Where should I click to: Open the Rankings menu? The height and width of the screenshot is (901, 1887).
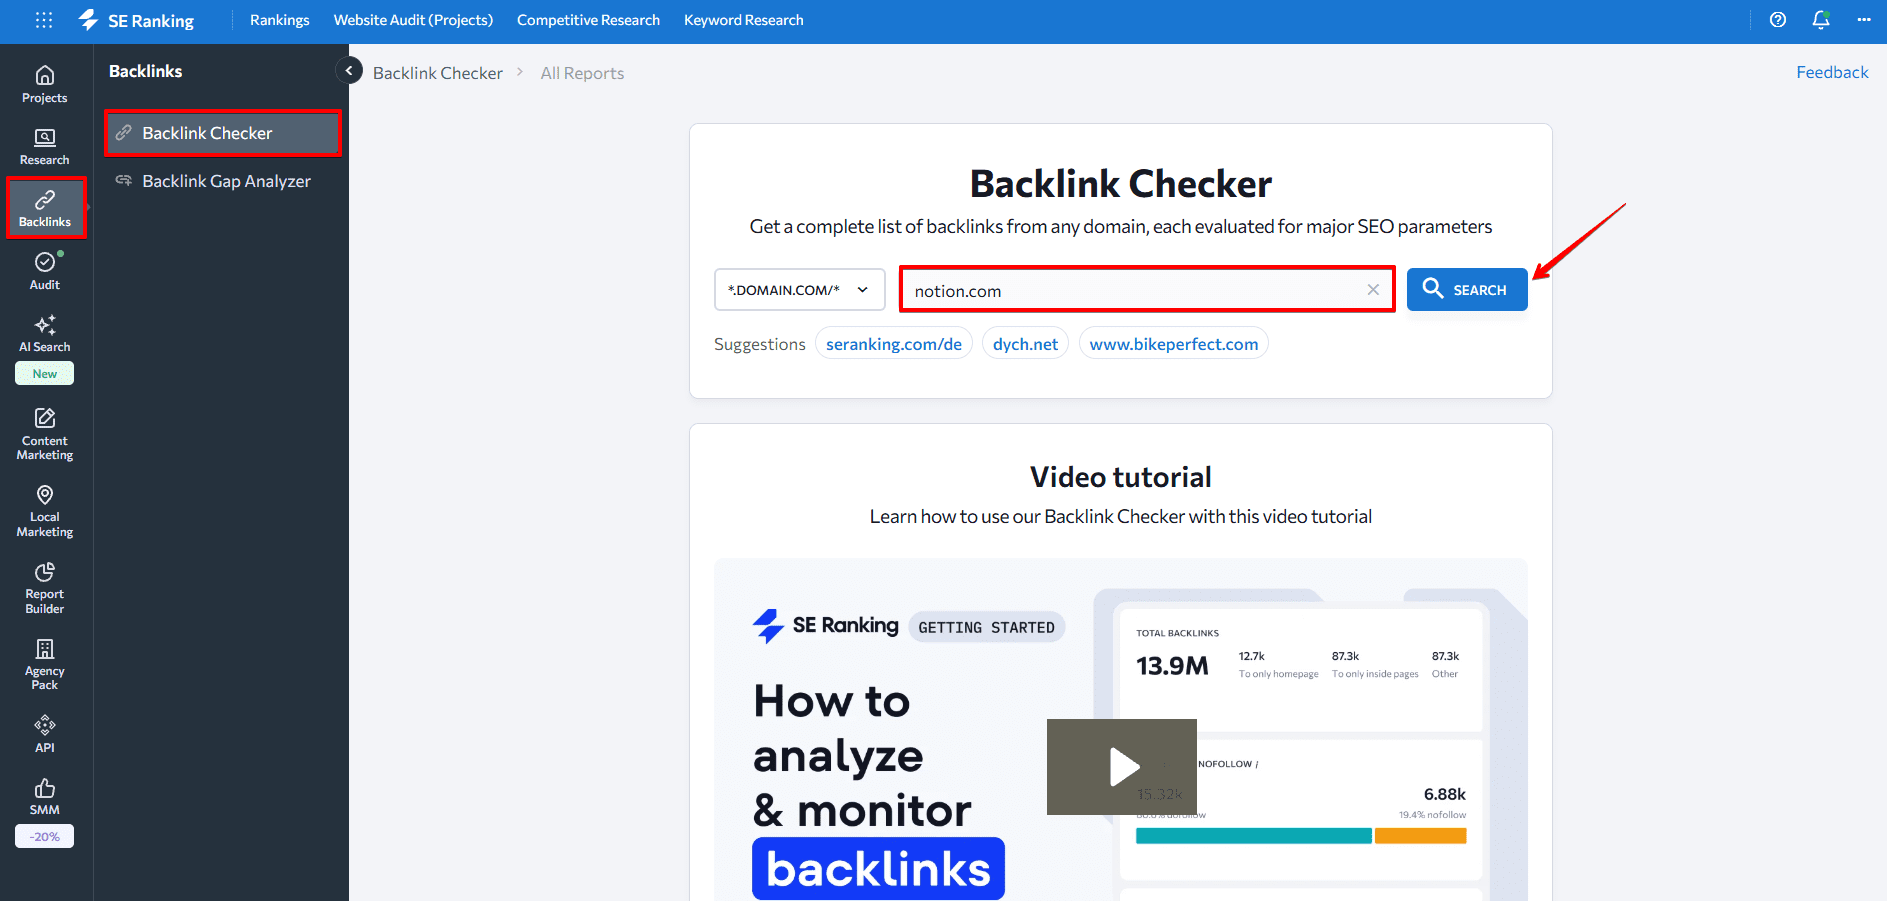pyautogui.click(x=279, y=20)
